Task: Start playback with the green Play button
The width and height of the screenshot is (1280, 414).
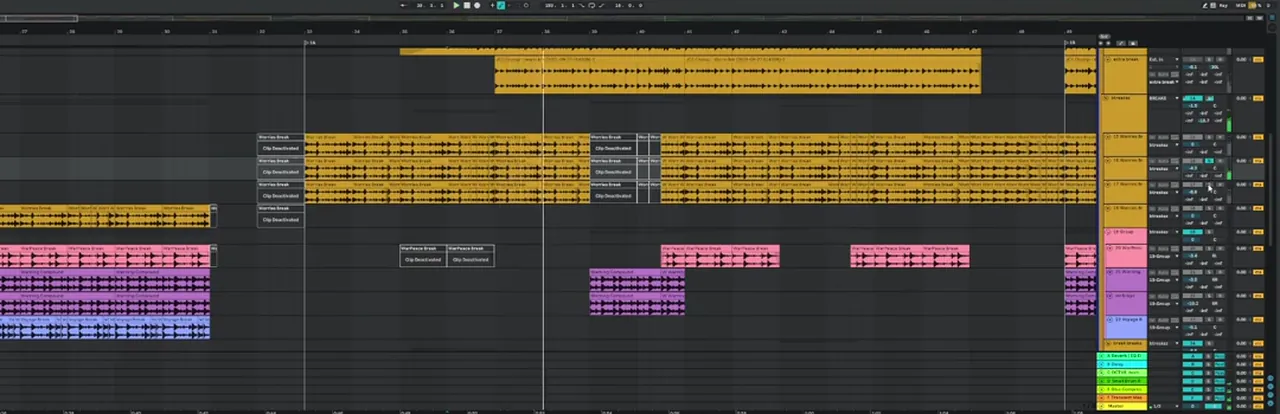Action: click(x=456, y=5)
